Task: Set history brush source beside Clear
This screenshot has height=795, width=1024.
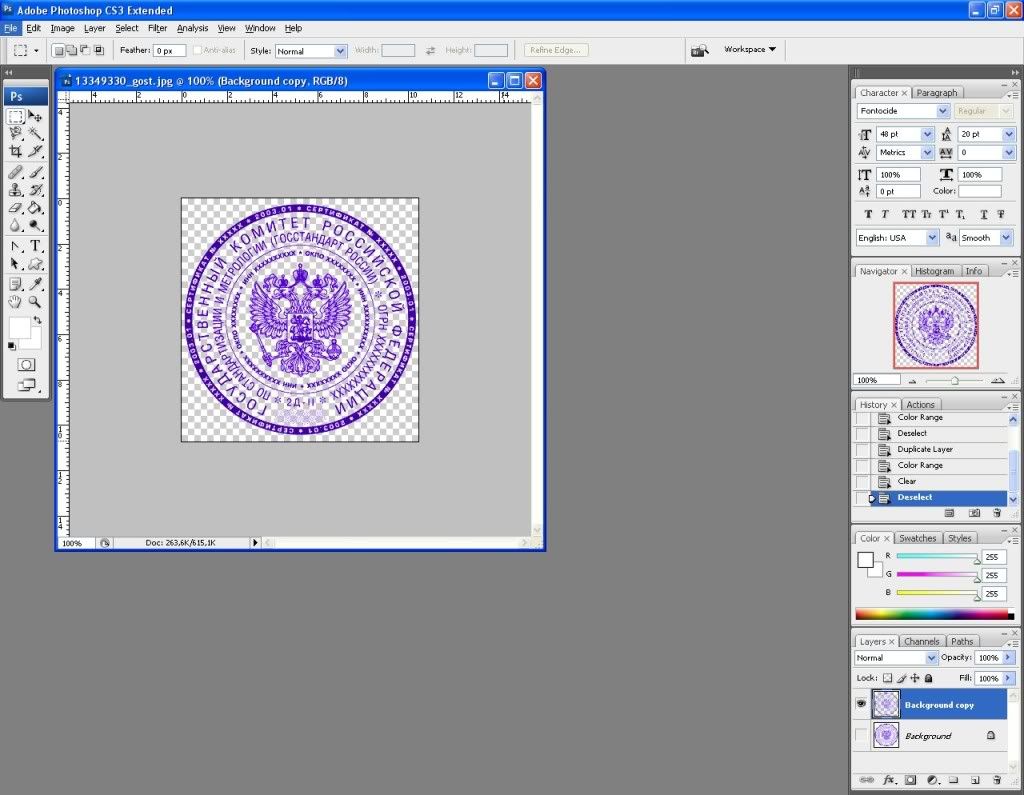Action: (x=862, y=481)
